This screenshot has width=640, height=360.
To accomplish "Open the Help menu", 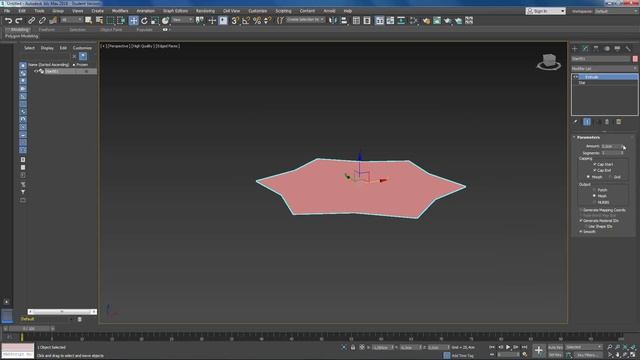I will tap(348, 11).
